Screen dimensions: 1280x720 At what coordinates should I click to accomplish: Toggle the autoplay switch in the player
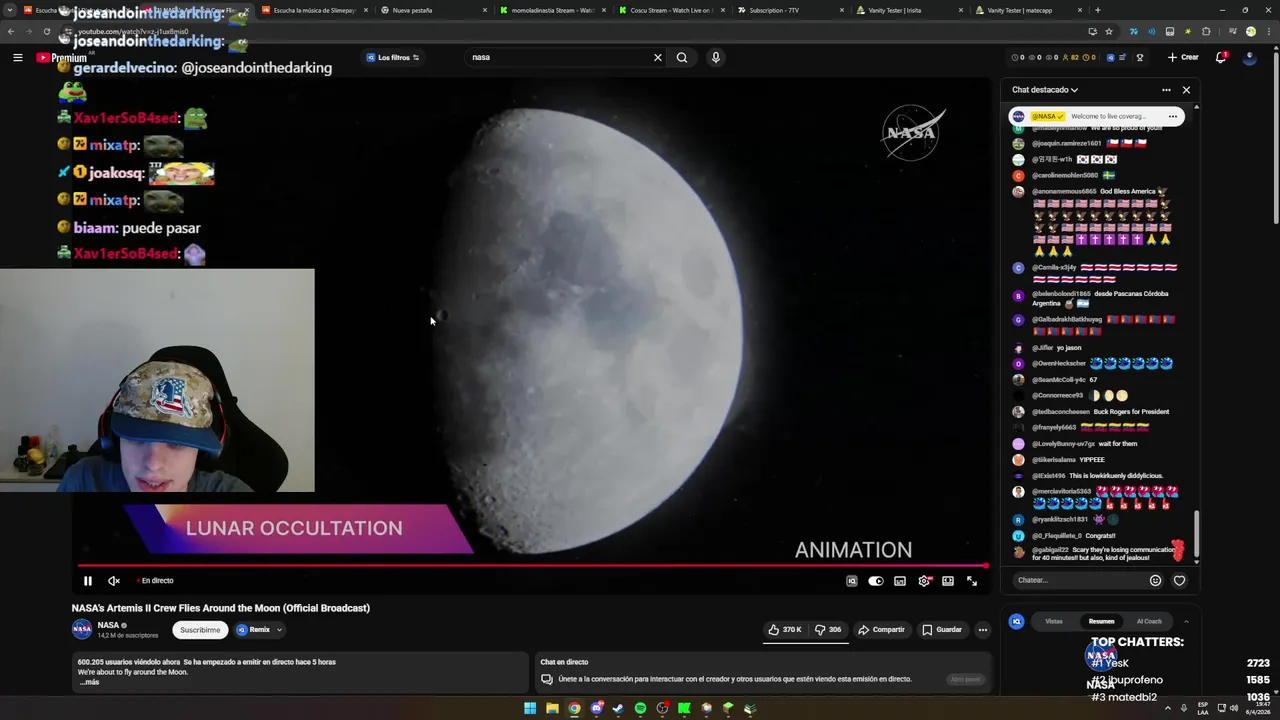coord(876,581)
